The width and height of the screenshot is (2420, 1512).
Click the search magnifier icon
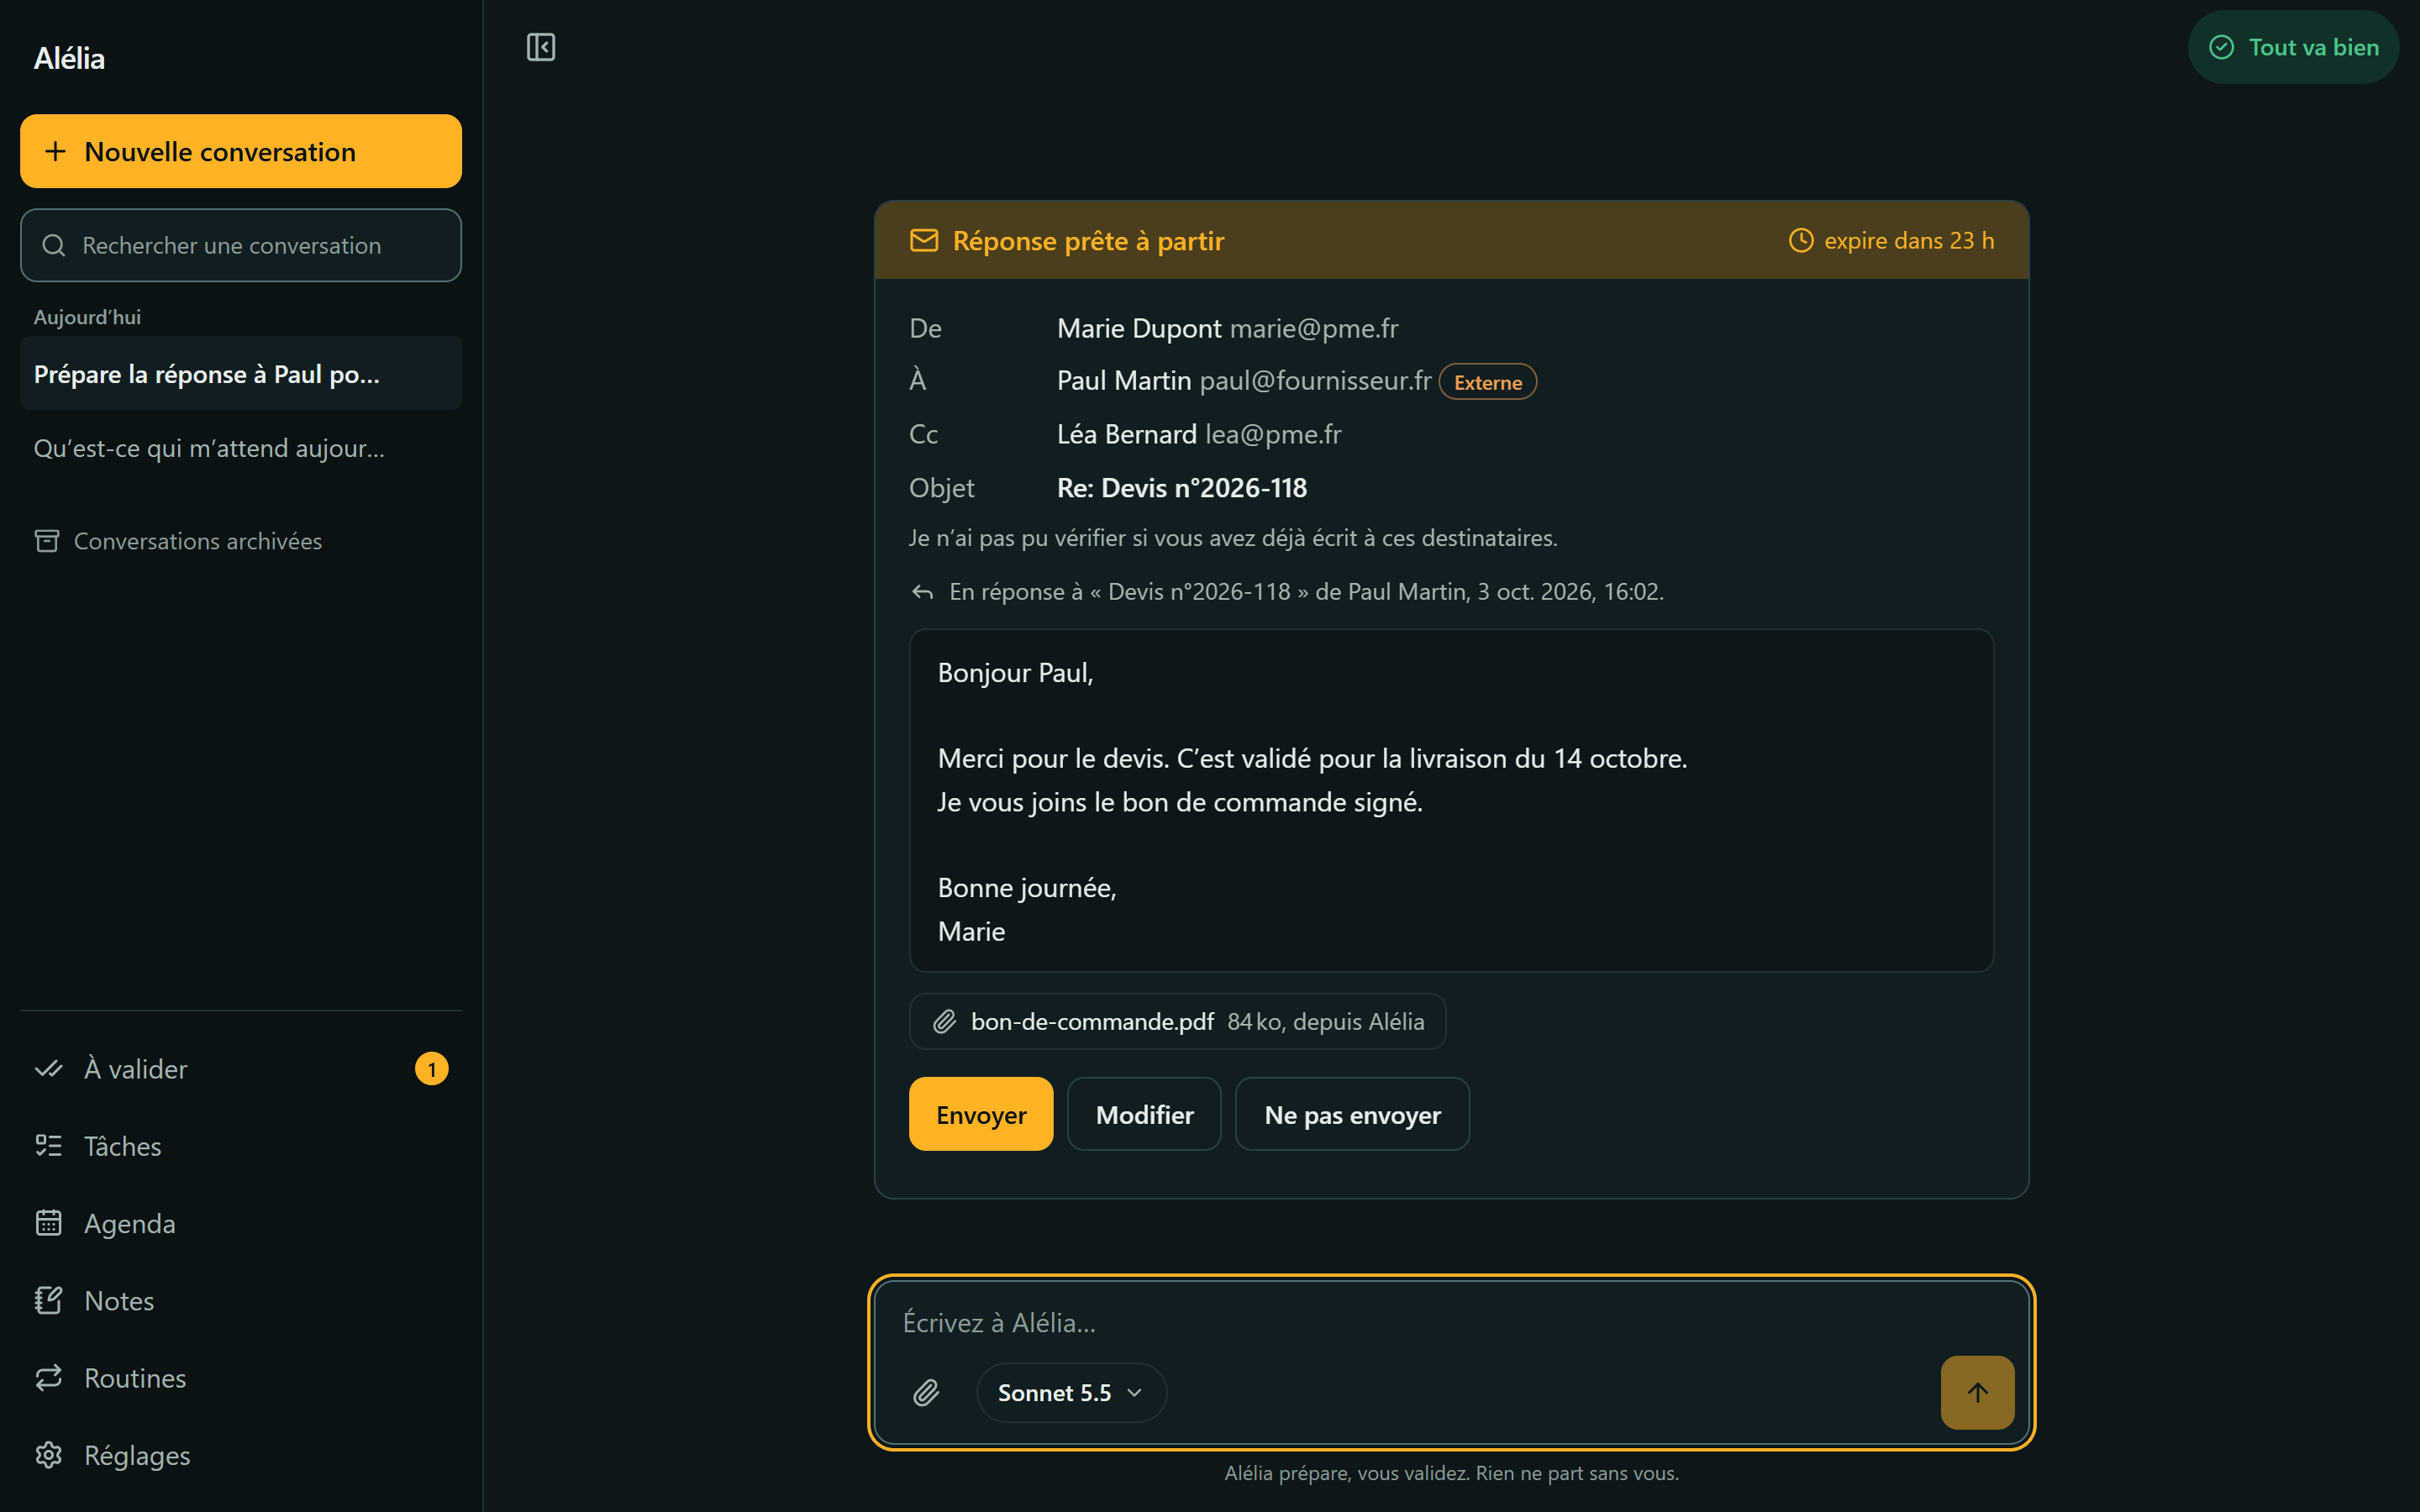pos(54,245)
